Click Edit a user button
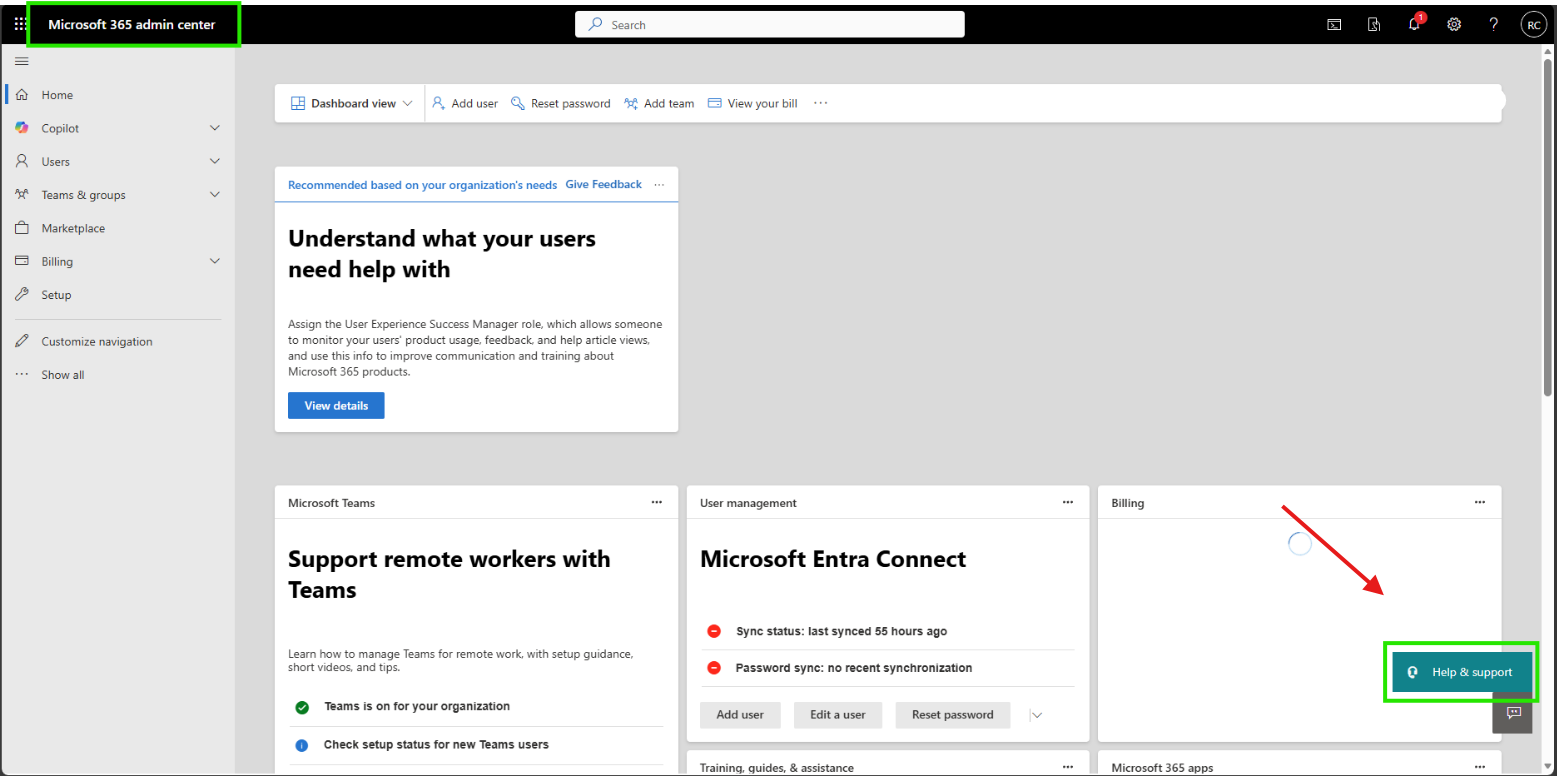This screenshot has width=1557, height=776. 838,715
